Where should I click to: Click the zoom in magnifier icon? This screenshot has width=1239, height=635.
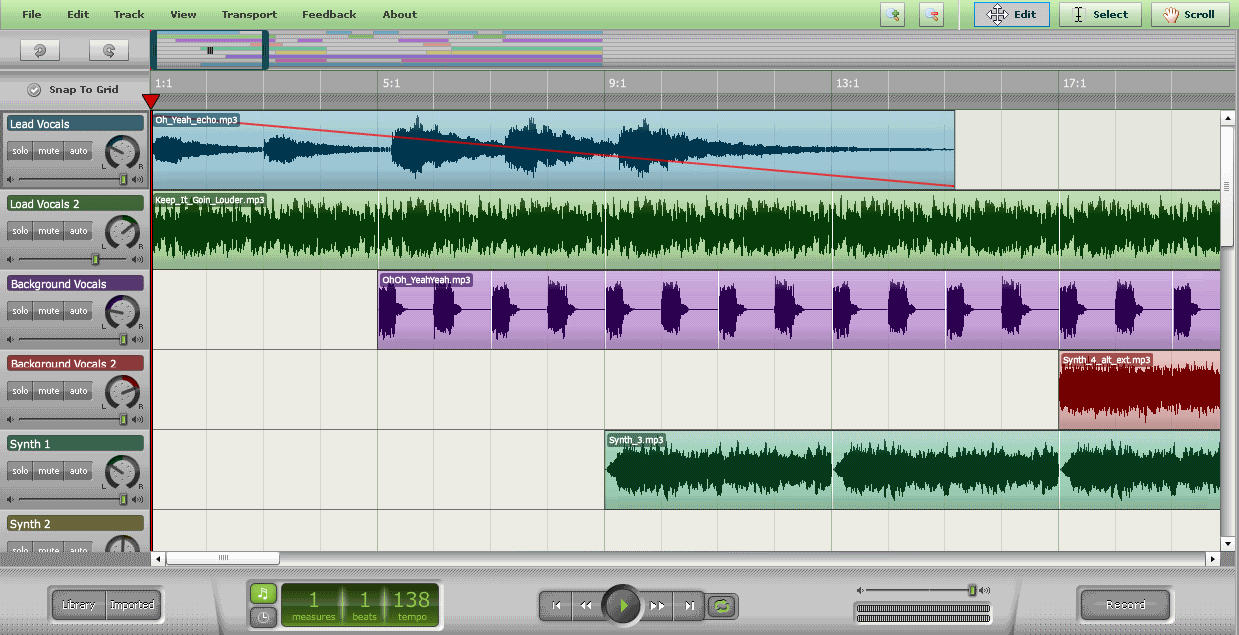[x=892, y=14]
